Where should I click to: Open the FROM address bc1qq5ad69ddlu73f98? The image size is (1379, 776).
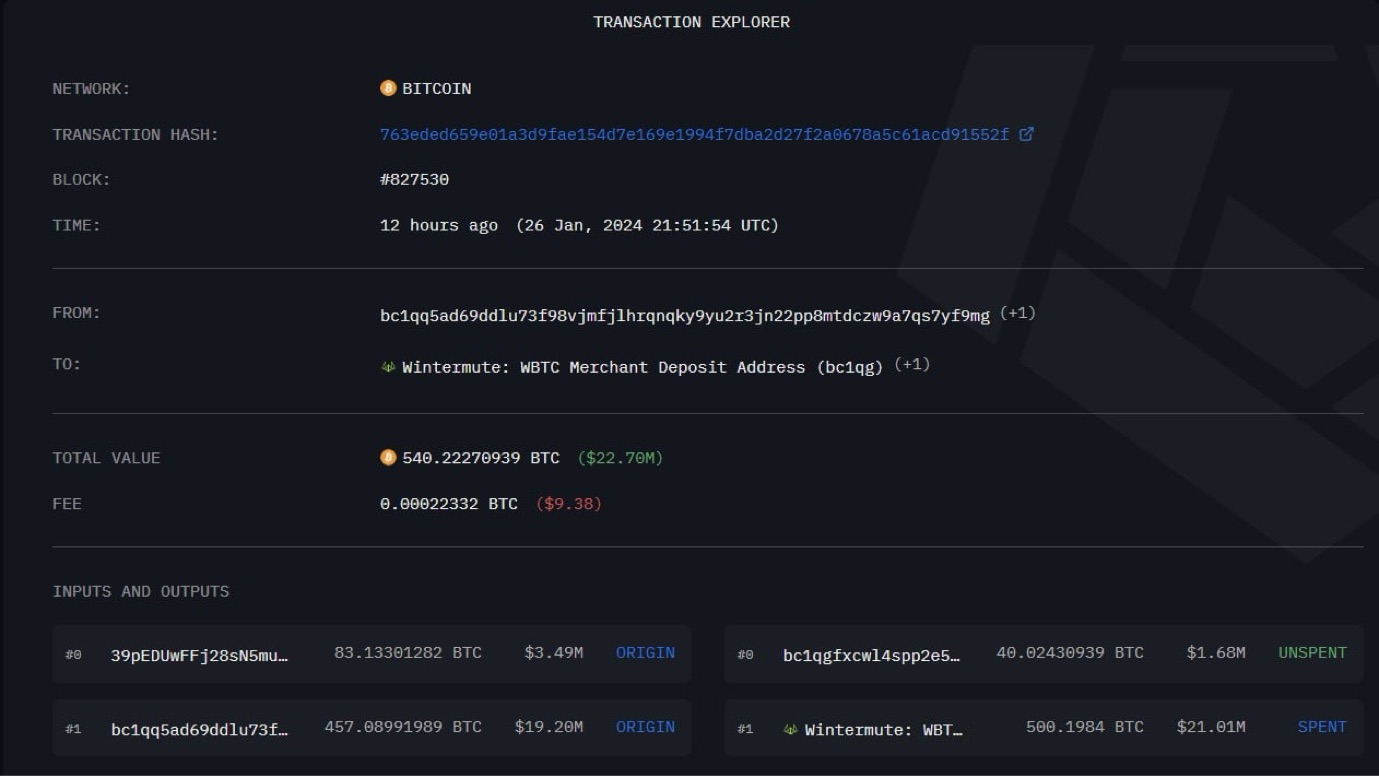coord(684,316)
